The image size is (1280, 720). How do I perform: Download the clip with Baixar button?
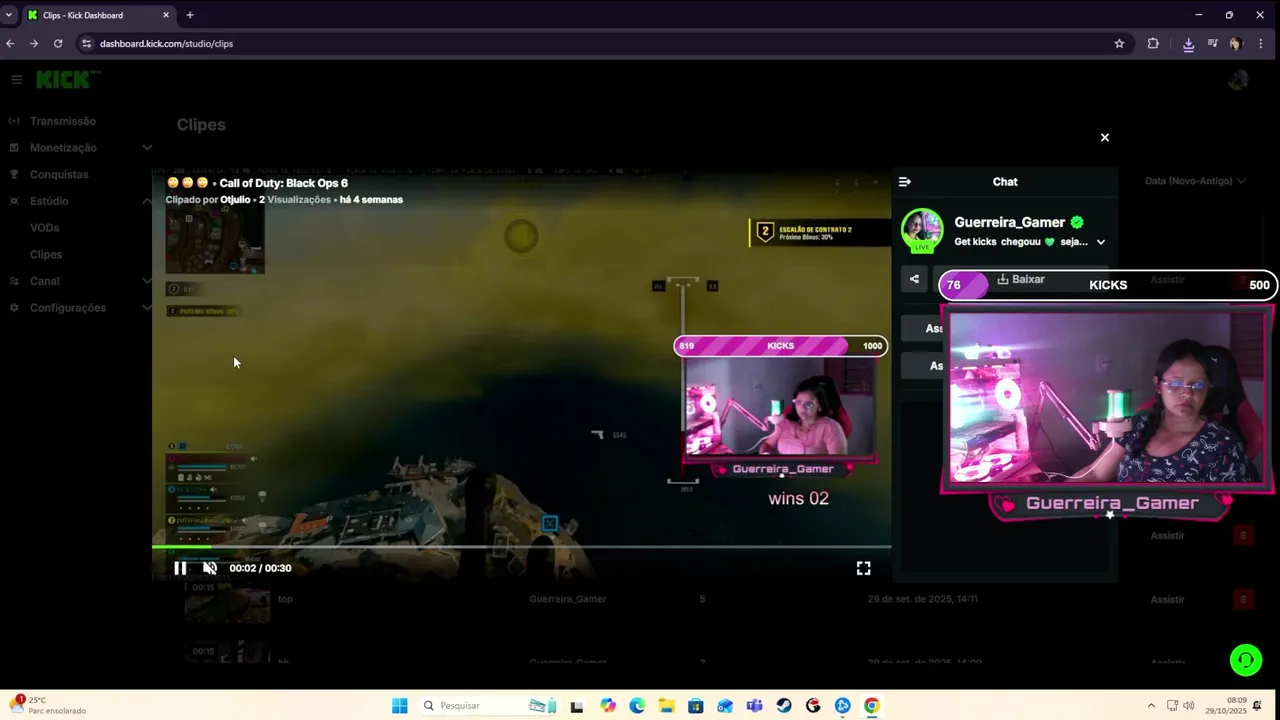(1021, 280)
